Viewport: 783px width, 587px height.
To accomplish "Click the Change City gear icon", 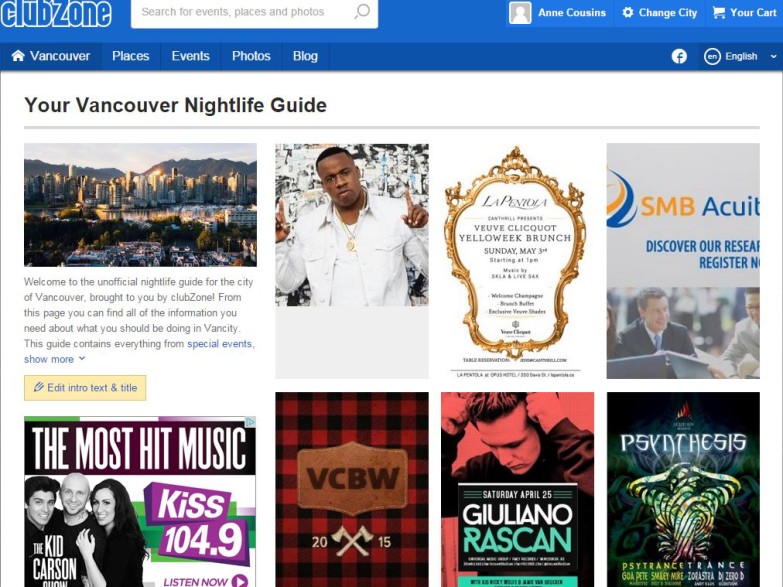I will pos(628,12).
